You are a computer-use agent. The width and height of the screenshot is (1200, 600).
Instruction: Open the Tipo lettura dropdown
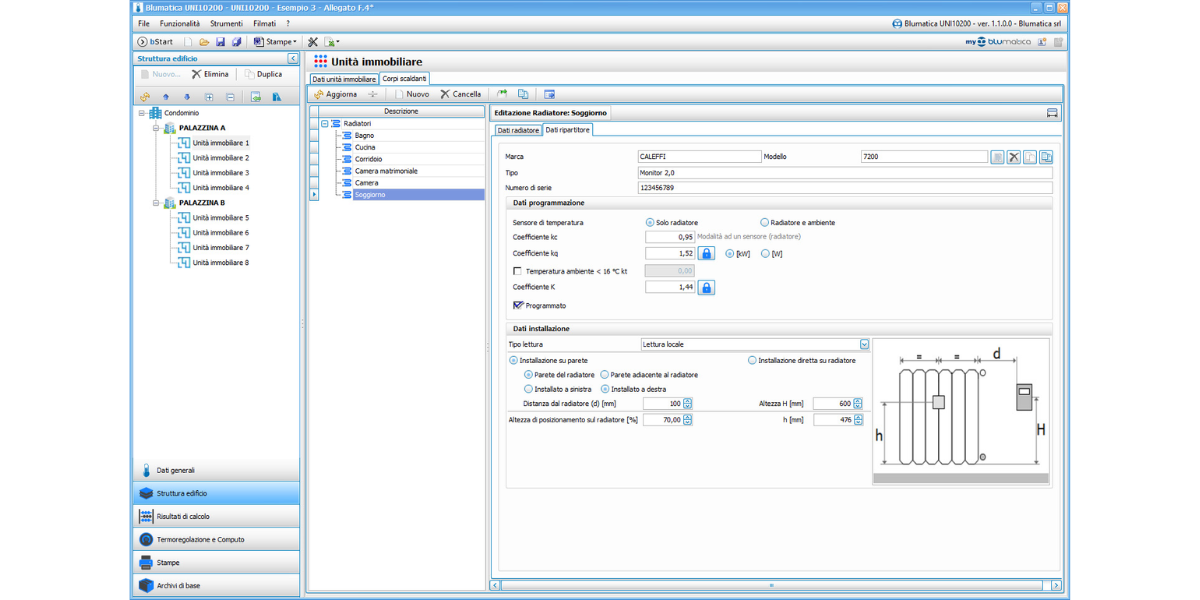(x=864, y=345)
